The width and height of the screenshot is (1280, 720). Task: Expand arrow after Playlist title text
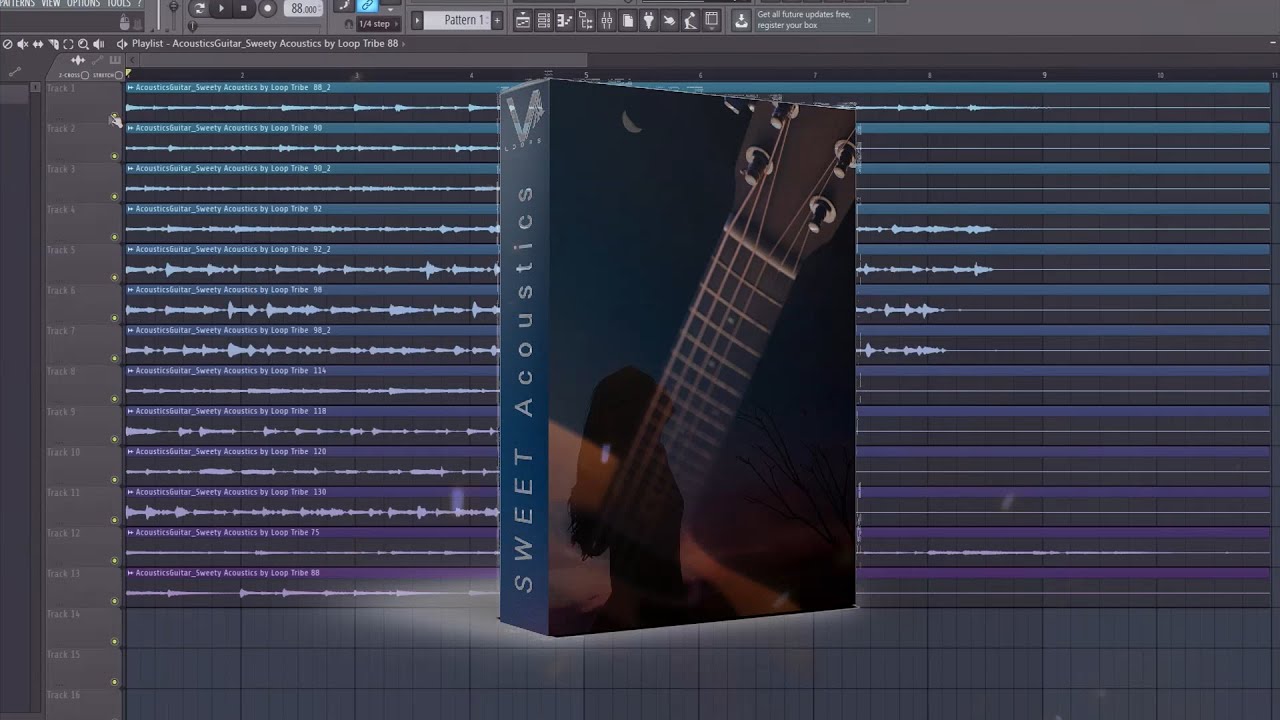point(403,44)
